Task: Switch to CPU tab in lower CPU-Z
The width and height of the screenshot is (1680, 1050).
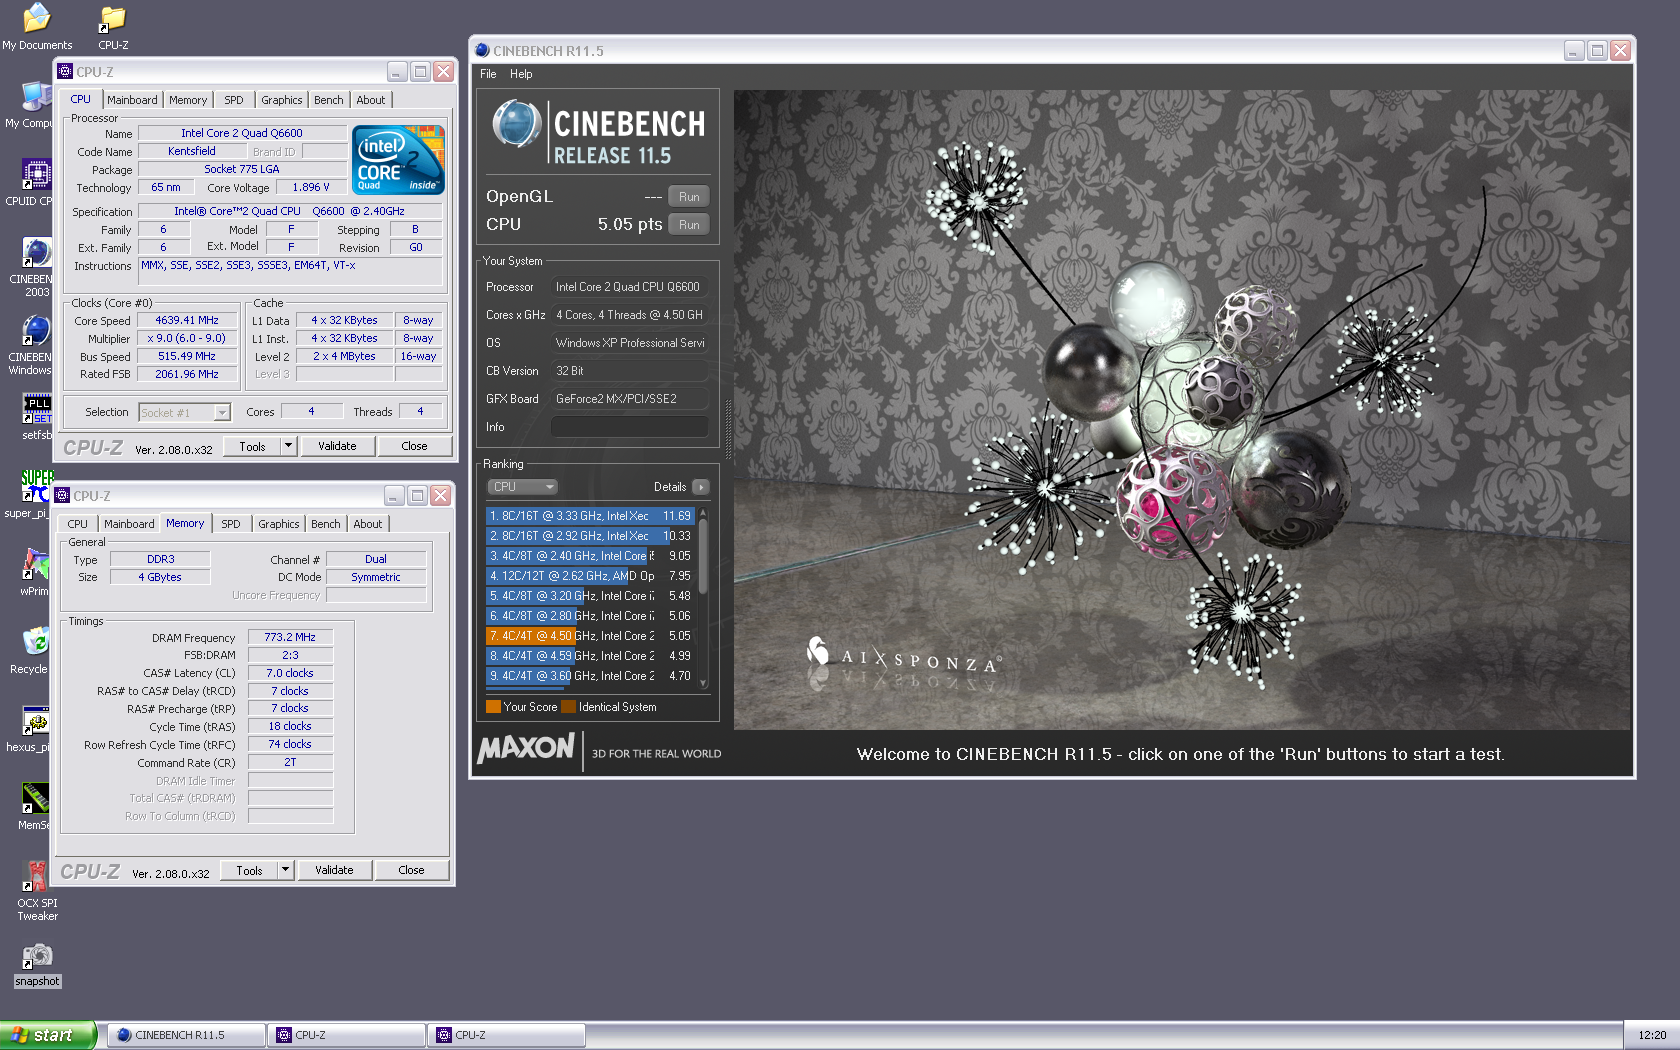Action: (77, 524)
